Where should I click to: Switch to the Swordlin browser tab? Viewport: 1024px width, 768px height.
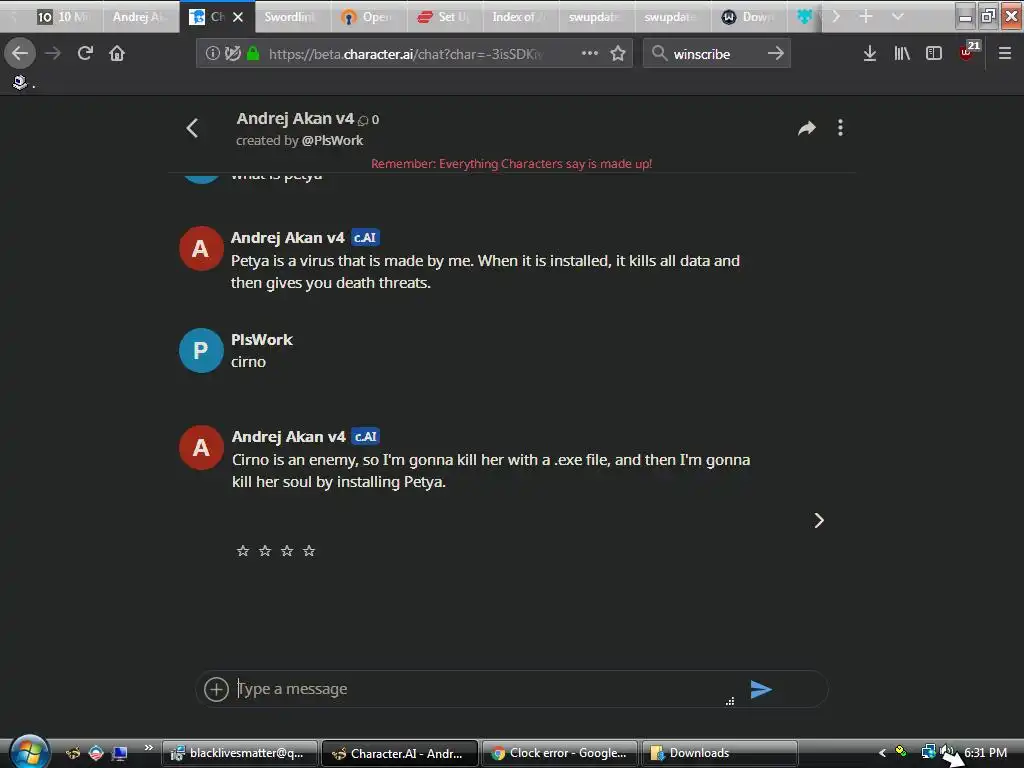pos(292,17)
